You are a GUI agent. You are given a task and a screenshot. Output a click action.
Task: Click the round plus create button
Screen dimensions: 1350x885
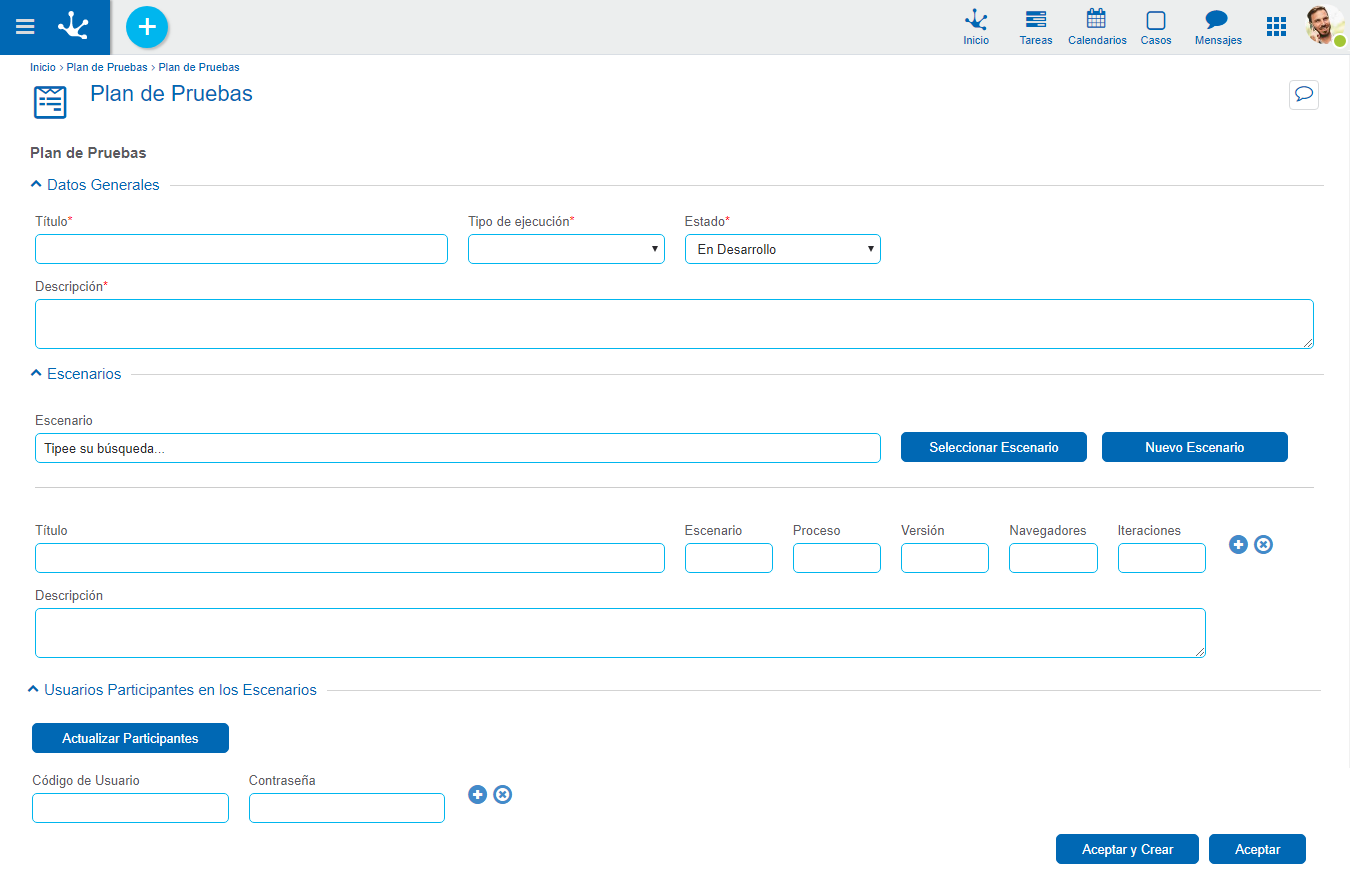147,27
